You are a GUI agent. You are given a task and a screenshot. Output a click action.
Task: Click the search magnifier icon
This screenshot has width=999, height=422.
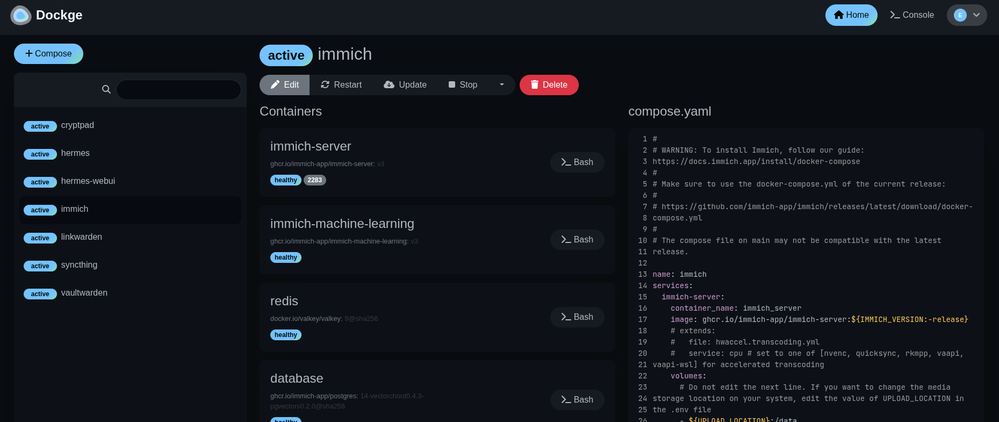(x=106, y=89)
